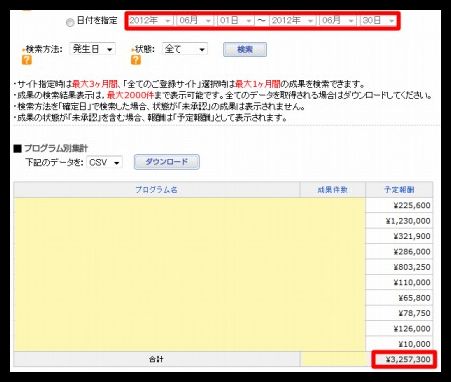Select the ¥126,000 reward cell

399,328
